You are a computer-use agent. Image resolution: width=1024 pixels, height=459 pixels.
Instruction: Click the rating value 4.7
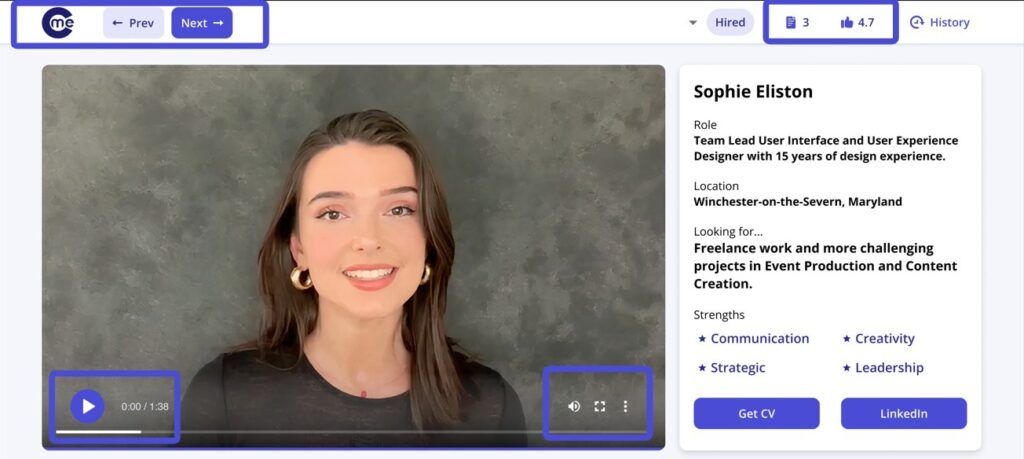866,22
